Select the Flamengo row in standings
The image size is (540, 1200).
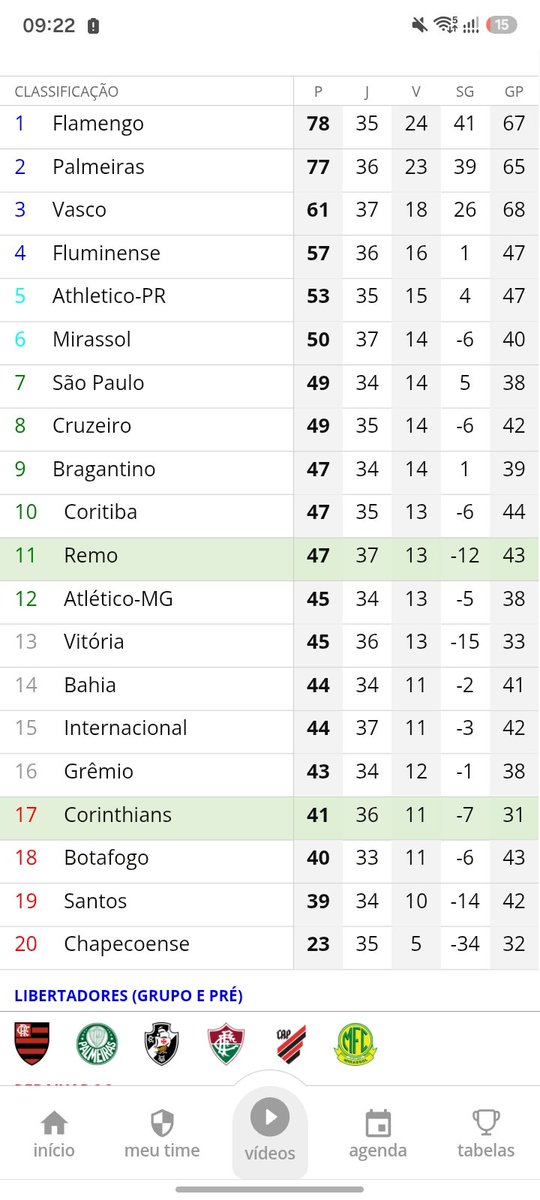click(270, 124)
